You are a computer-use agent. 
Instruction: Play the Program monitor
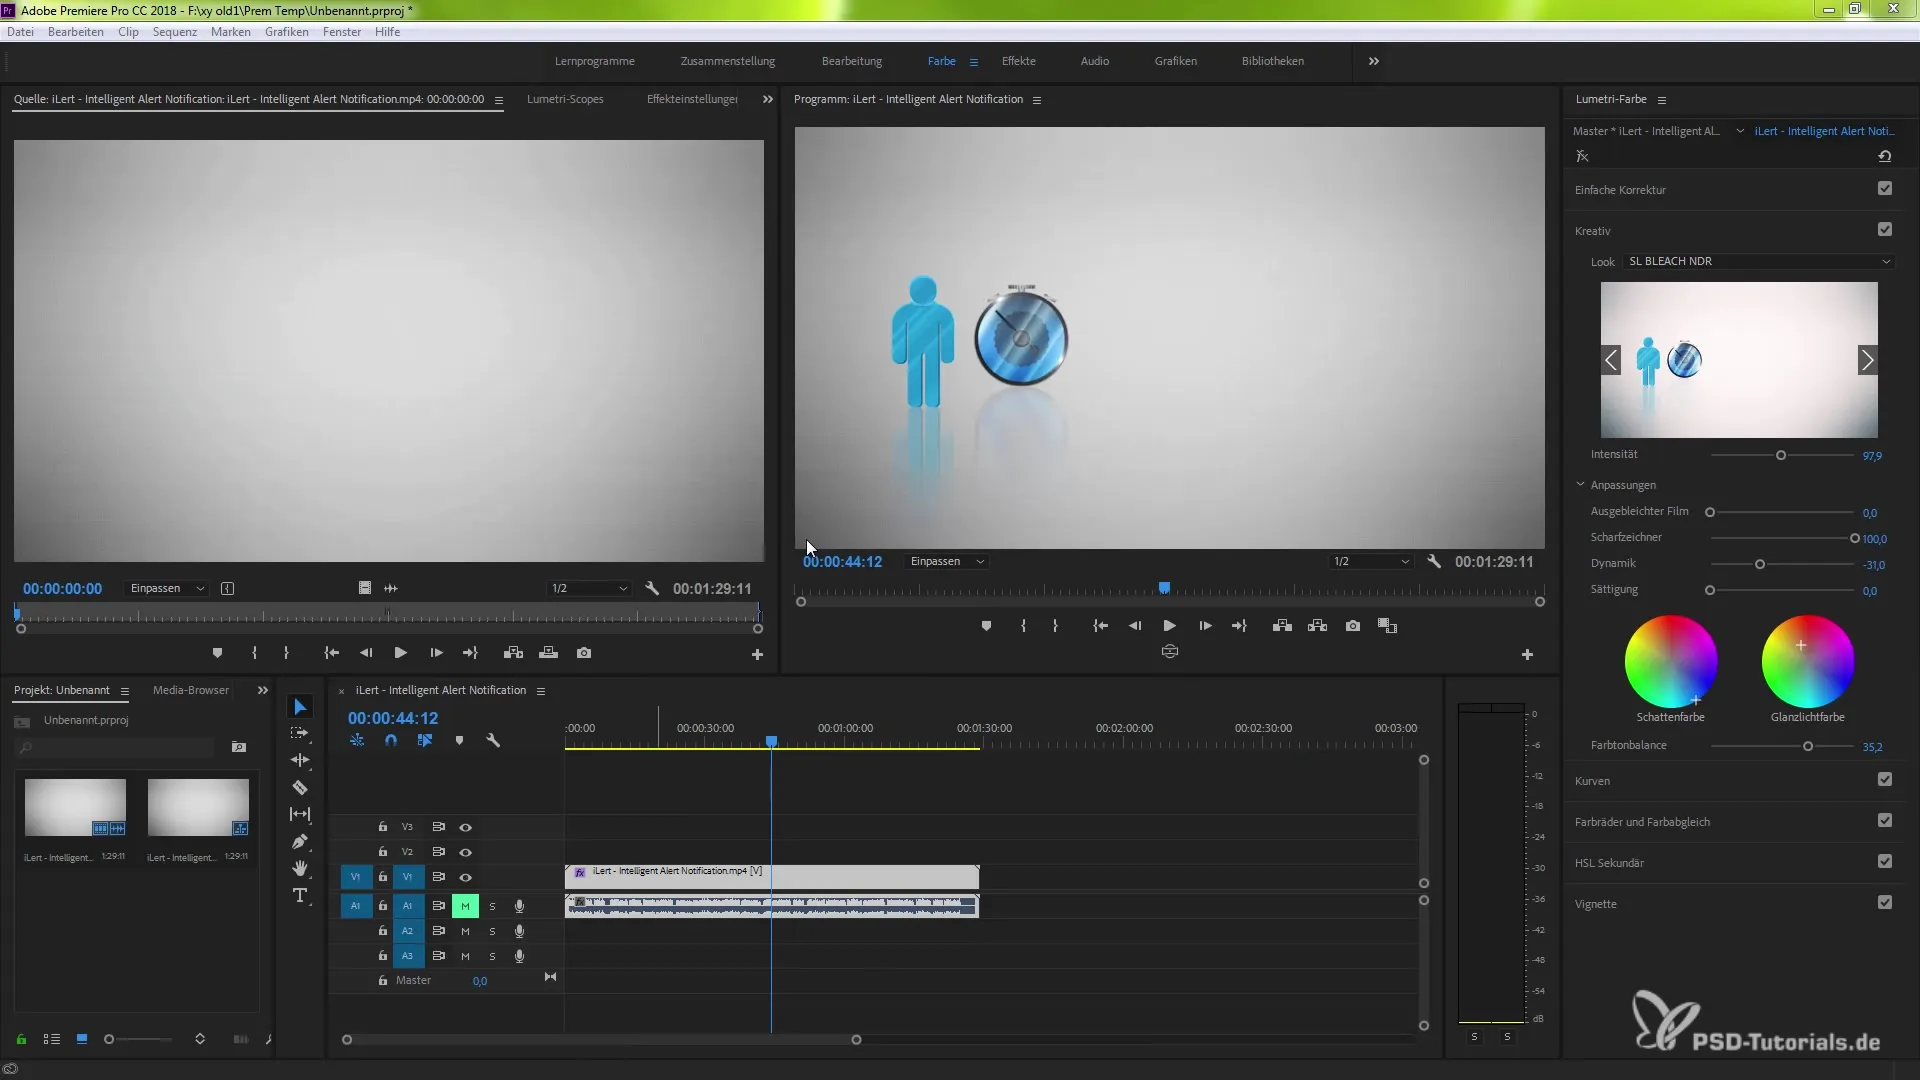point(1169,626)
